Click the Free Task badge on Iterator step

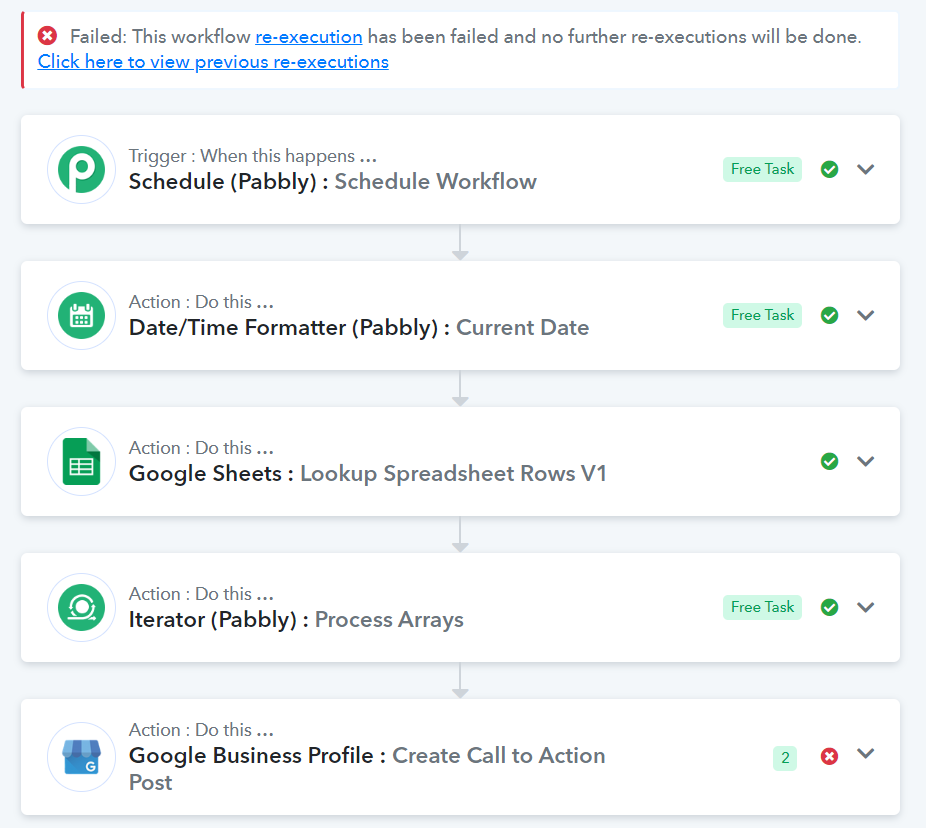[x=762, y=607]
